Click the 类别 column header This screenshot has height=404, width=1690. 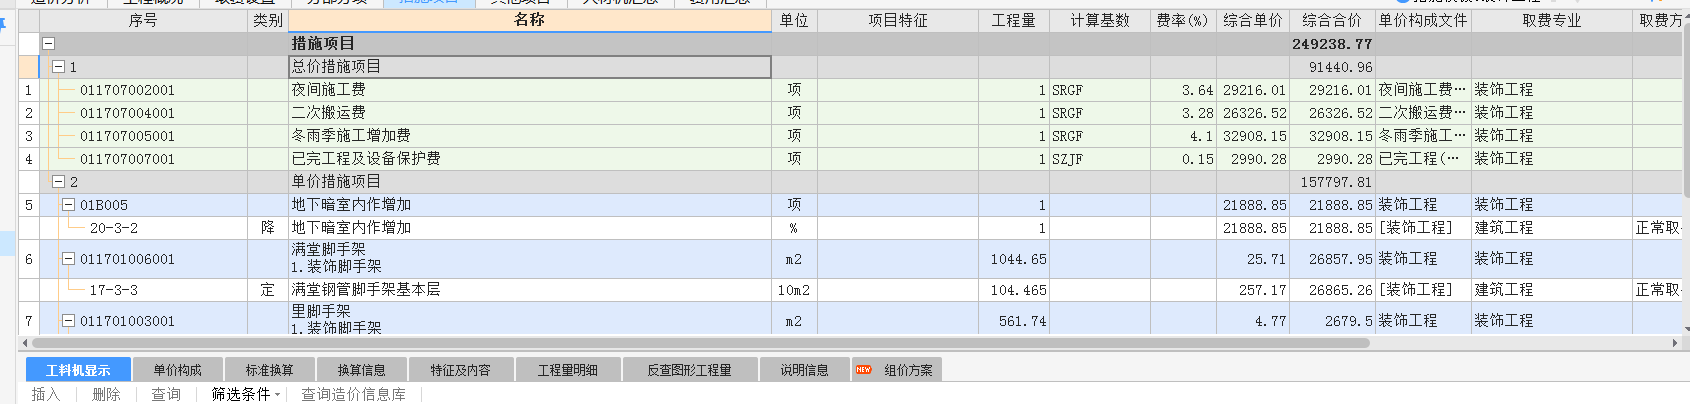coord(268,20)
